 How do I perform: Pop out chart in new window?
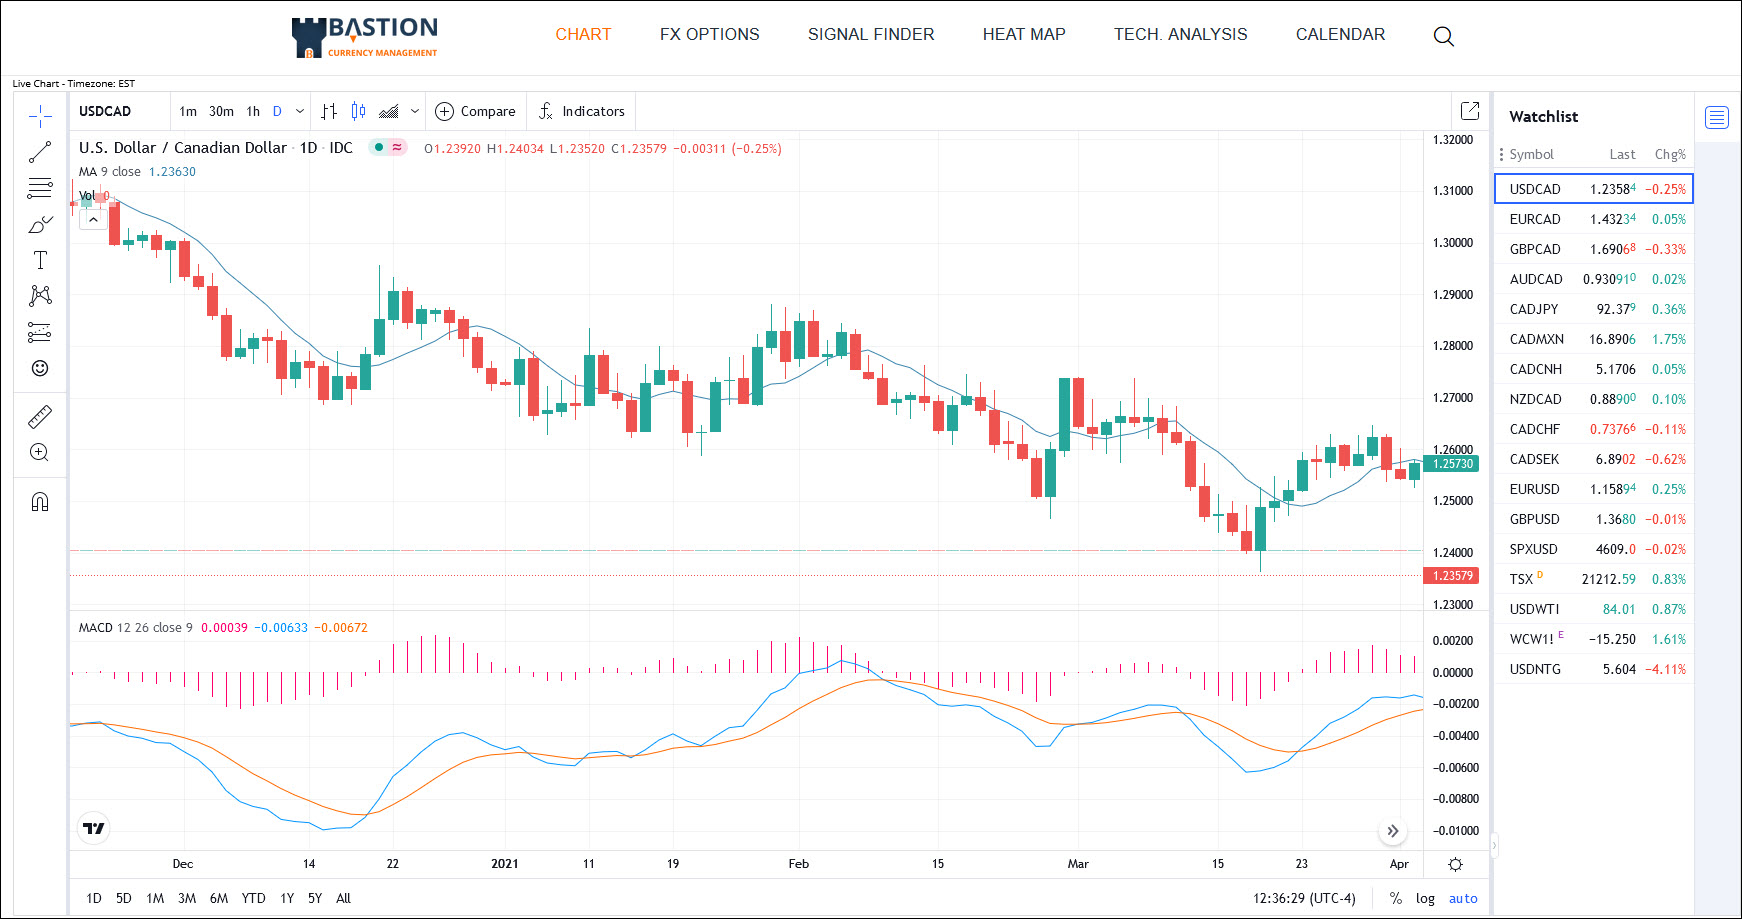point(1470,111)
